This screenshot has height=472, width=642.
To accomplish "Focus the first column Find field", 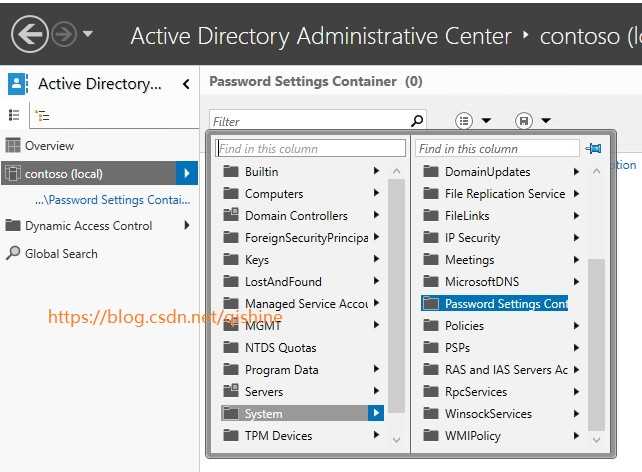I will pyautogui.click(x=310, y=148).
